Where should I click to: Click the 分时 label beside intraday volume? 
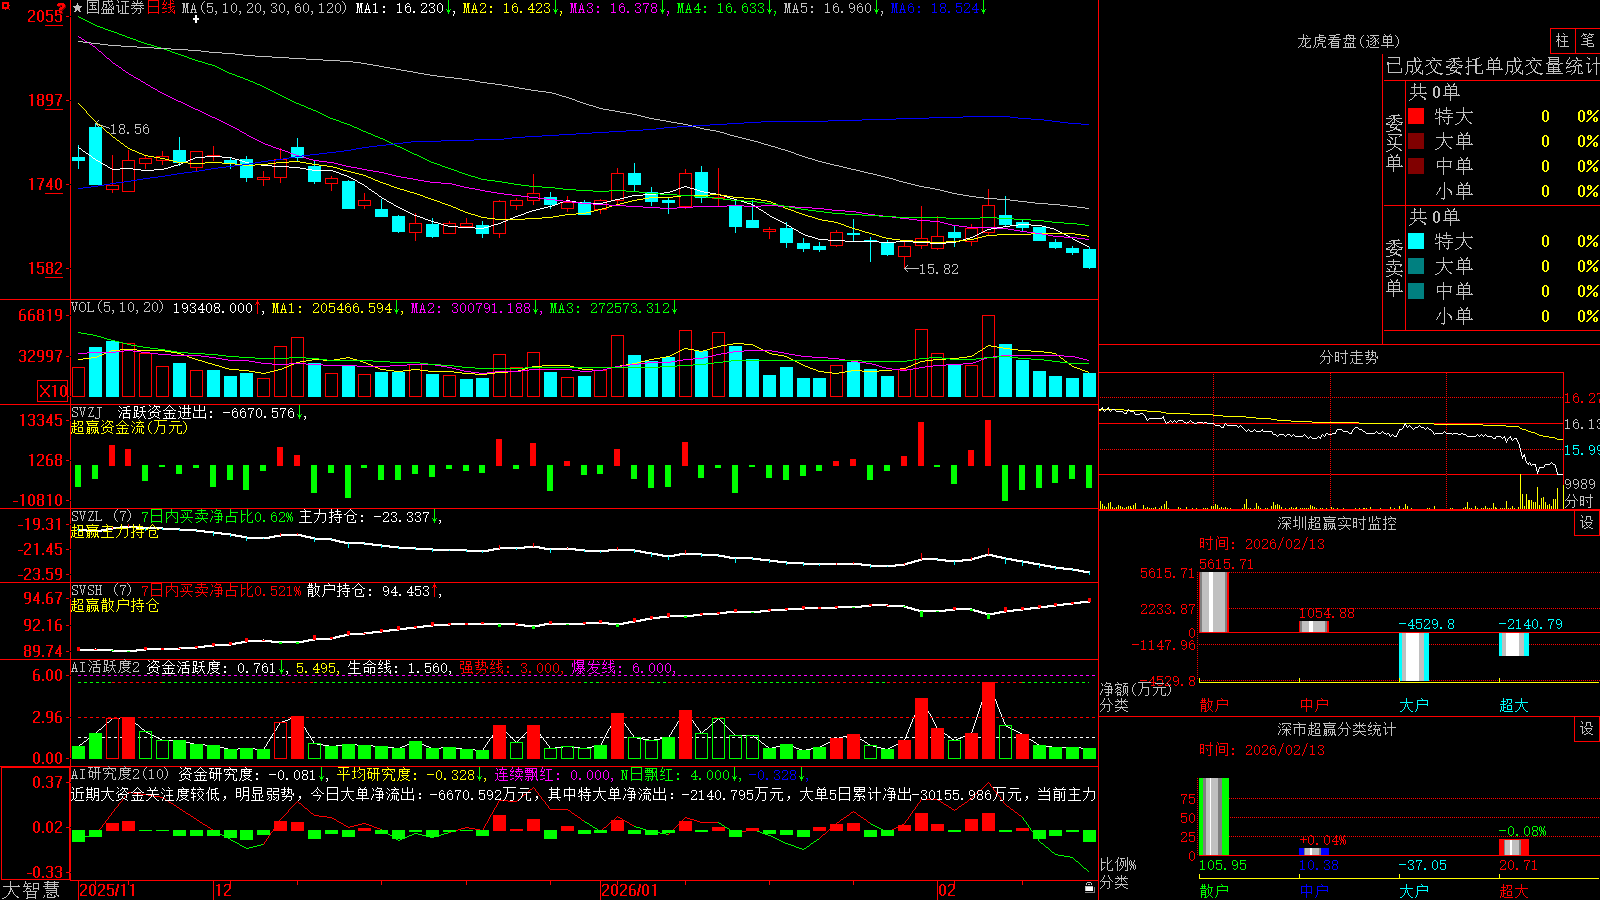[x=1579, y=501]
